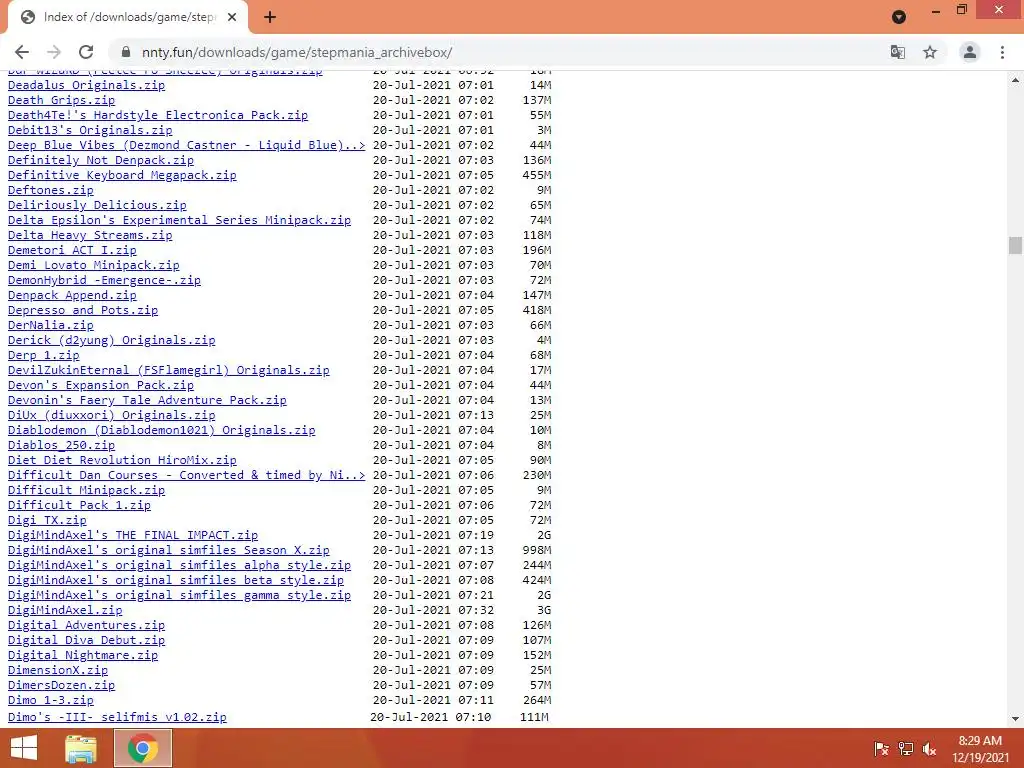Download Digital Diva Debut.zip
This screenshot has height=768, width=1024.
[86, 641]
